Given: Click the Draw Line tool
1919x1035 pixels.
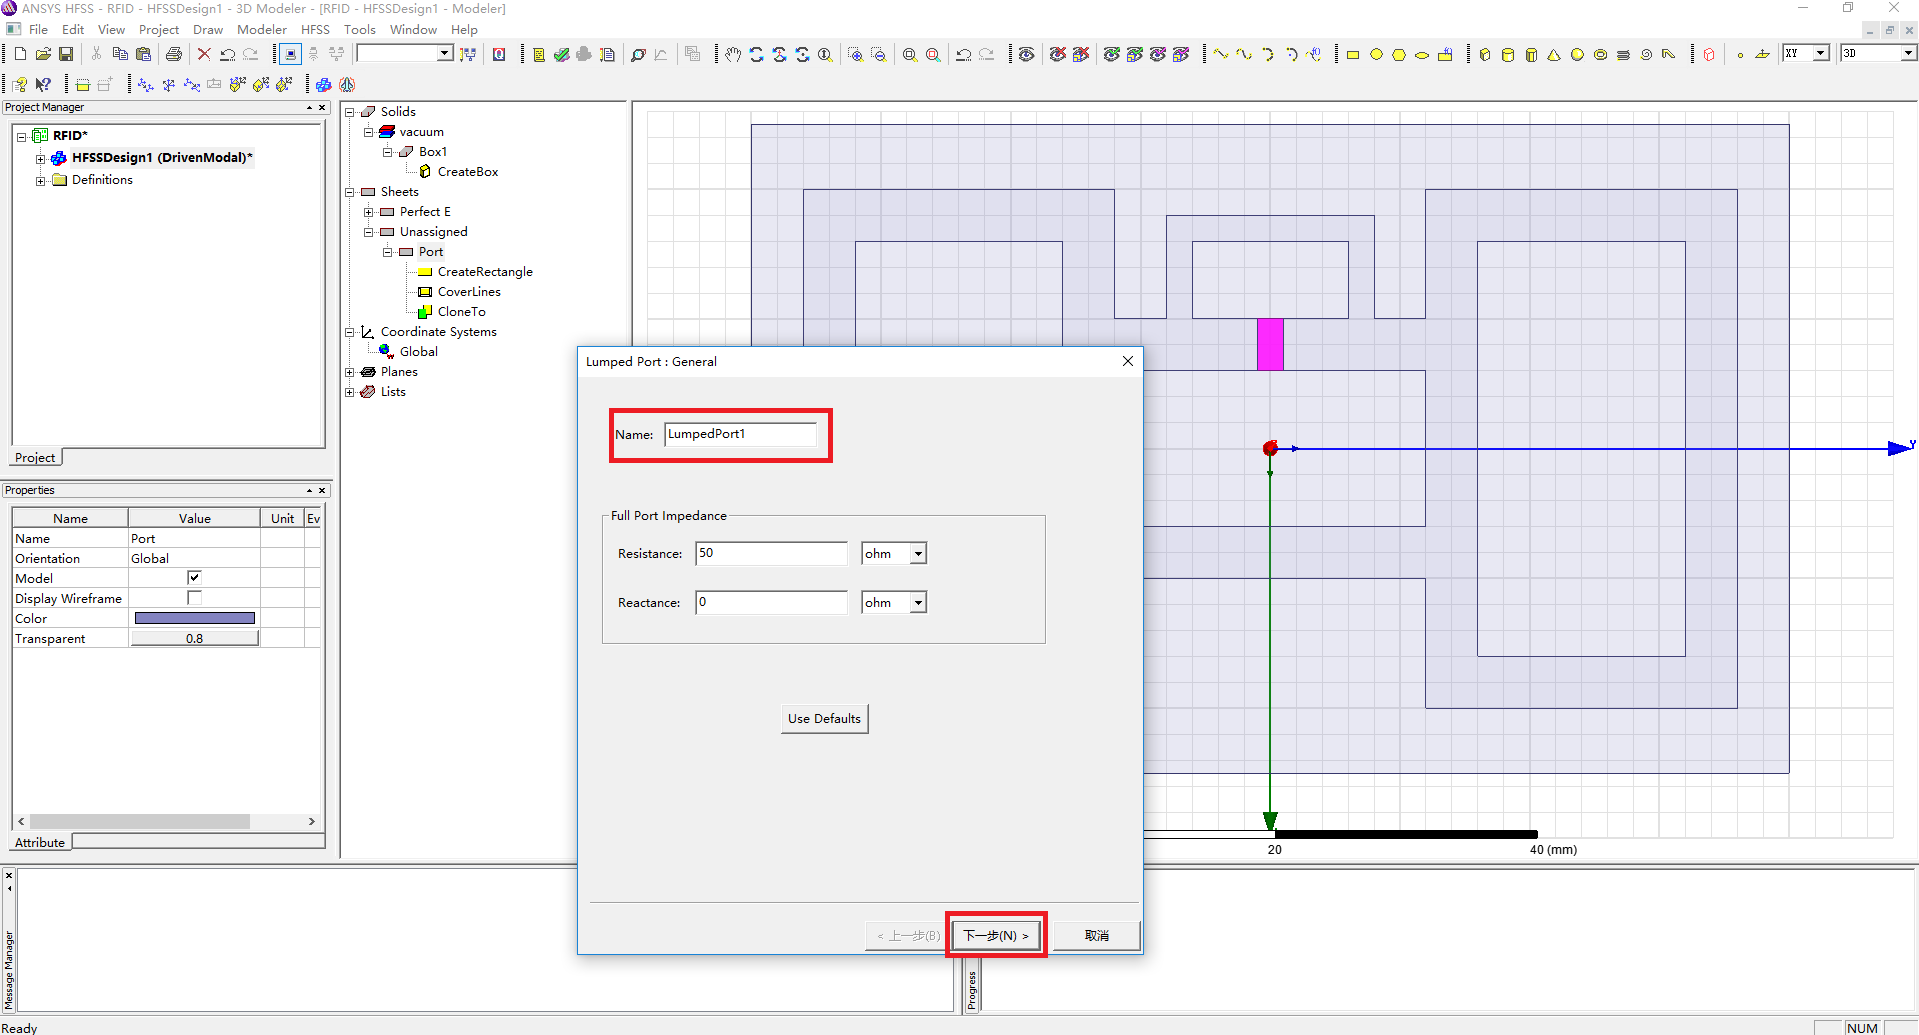Looking at the screenshot, I should (1221, 54).
